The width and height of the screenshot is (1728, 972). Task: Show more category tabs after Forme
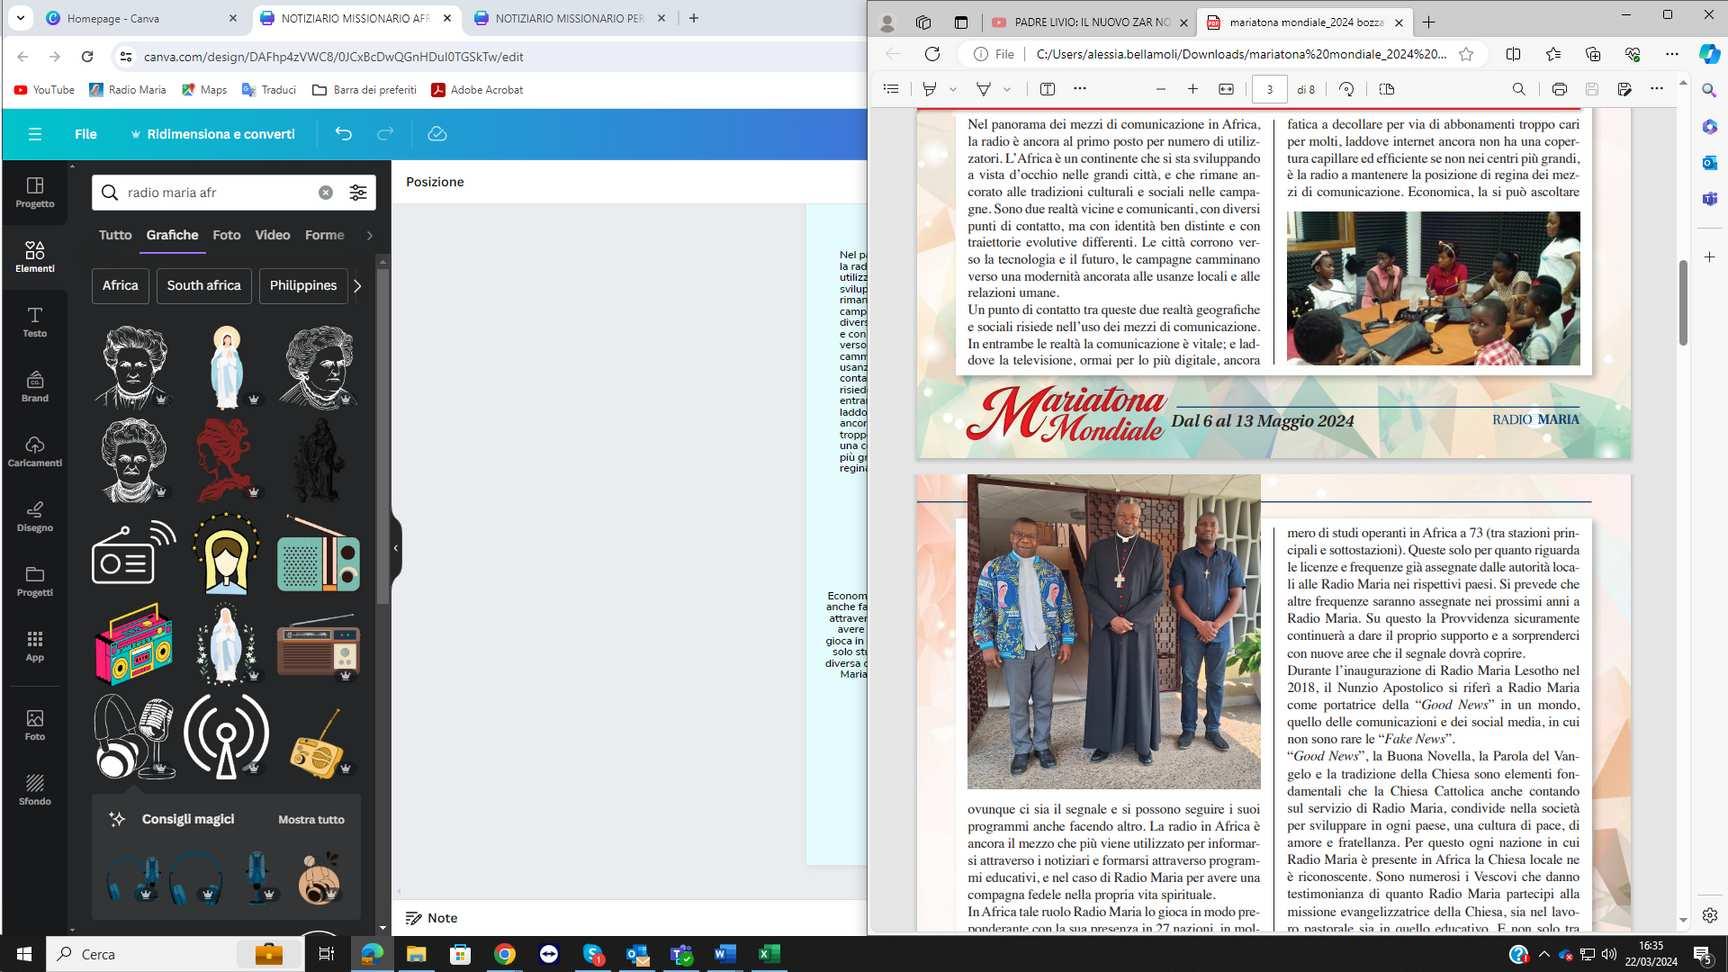369,235
